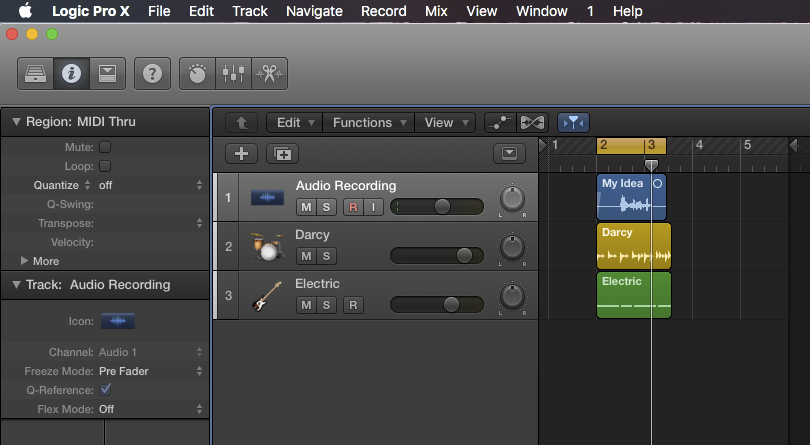Screen dimensions: 810x445
Task: Open the Mix menu
Action: point(436,11)
